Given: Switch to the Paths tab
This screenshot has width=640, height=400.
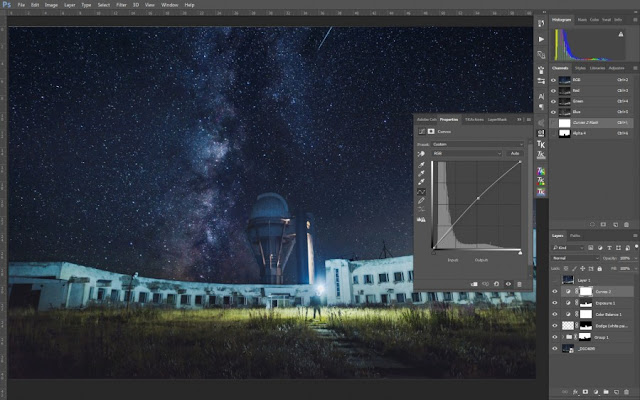Looking at the screenshot, I should 575,236.
